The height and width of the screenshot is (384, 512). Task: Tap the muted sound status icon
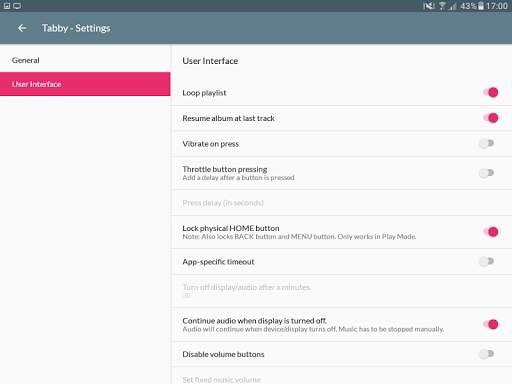tap(429, 6)
